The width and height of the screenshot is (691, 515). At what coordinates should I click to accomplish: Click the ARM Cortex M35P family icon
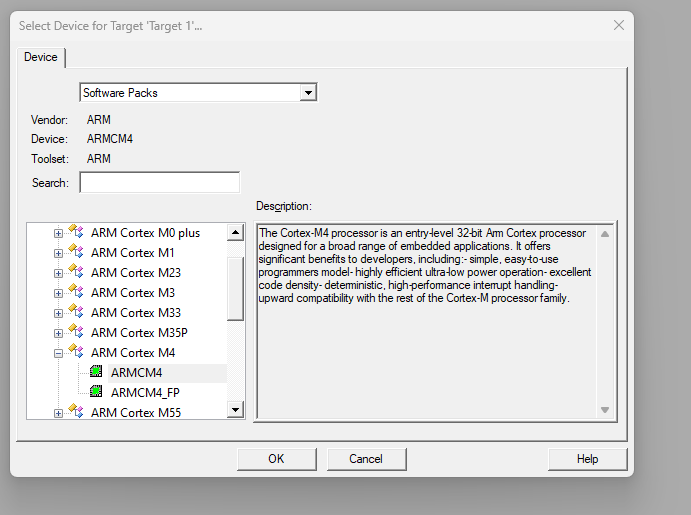pyautogui.click(x=76, y=331)
